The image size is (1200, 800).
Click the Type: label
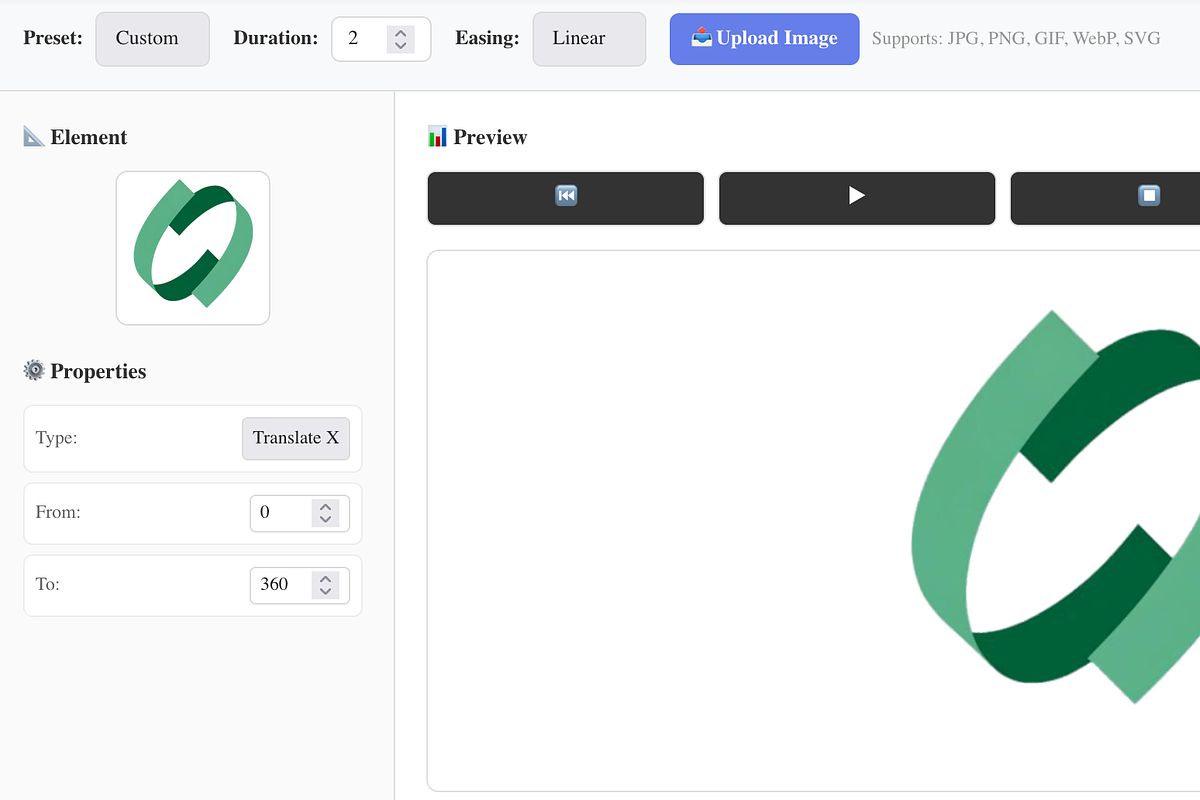click(56, 438)
